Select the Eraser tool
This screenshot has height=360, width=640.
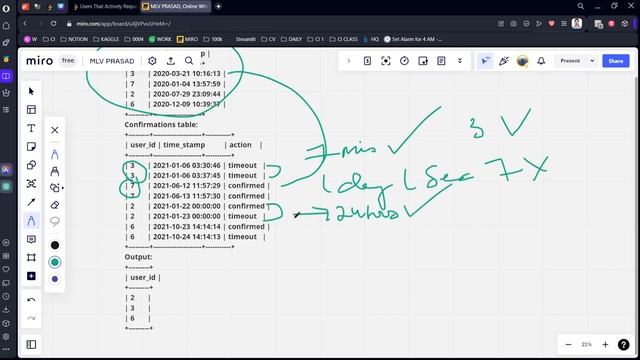coord(55,204)
